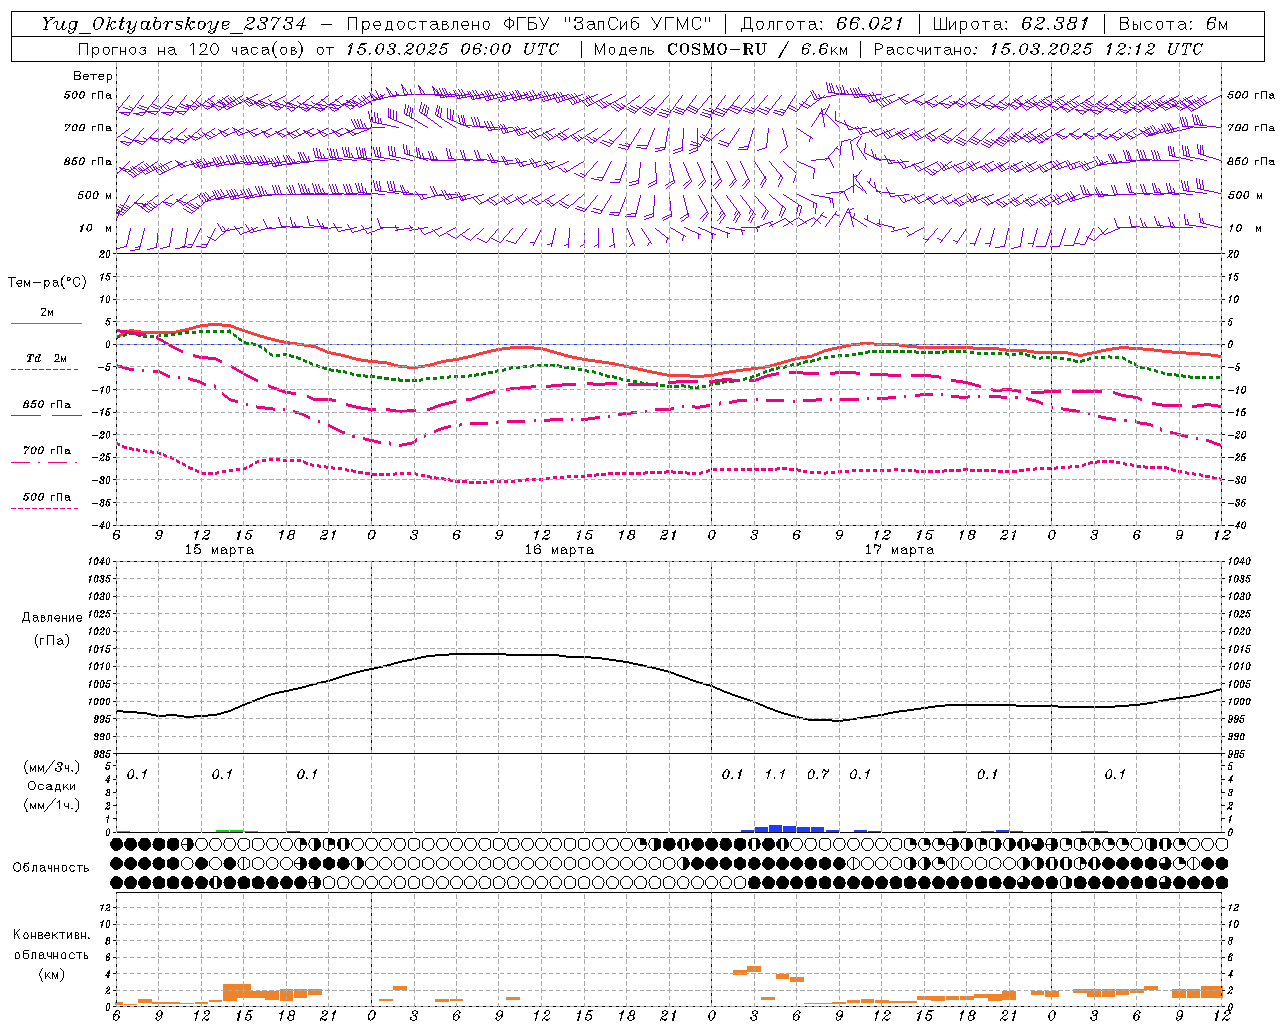Click the Прогноз на 120 часа(ов) text
1280x1024 pixels.
click(192, 49)
